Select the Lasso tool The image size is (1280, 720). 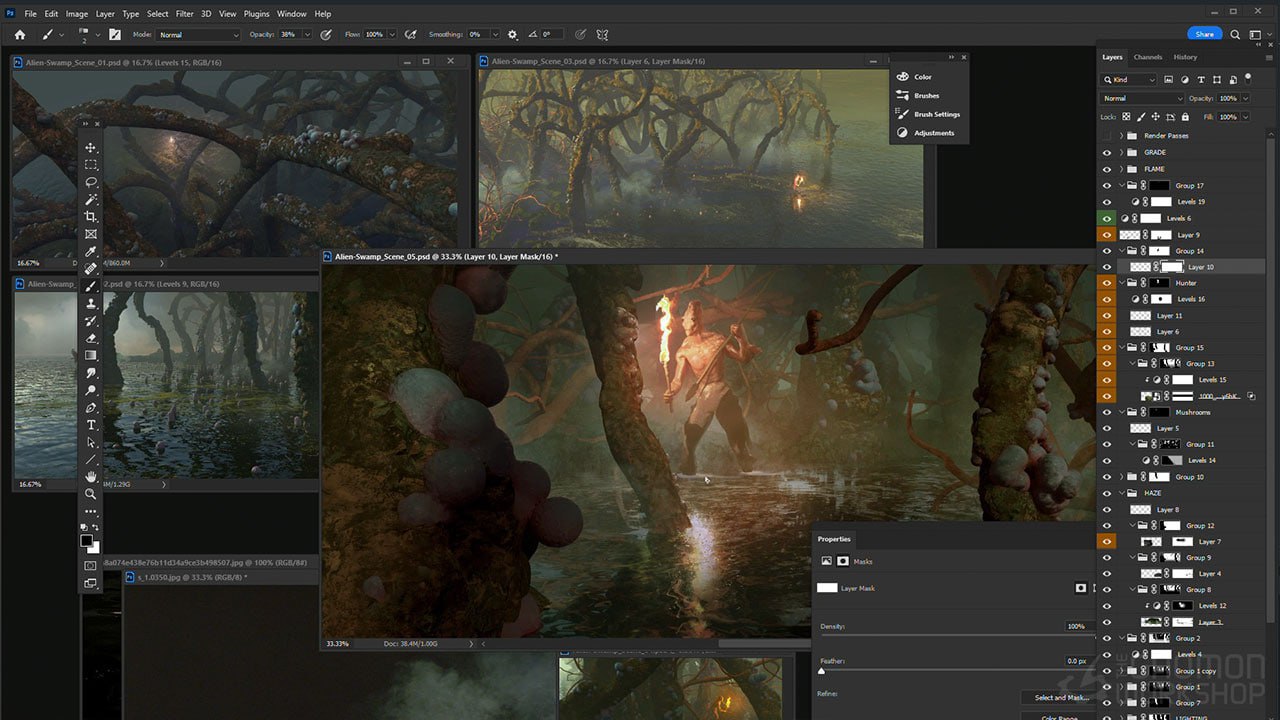pos(91,182)
